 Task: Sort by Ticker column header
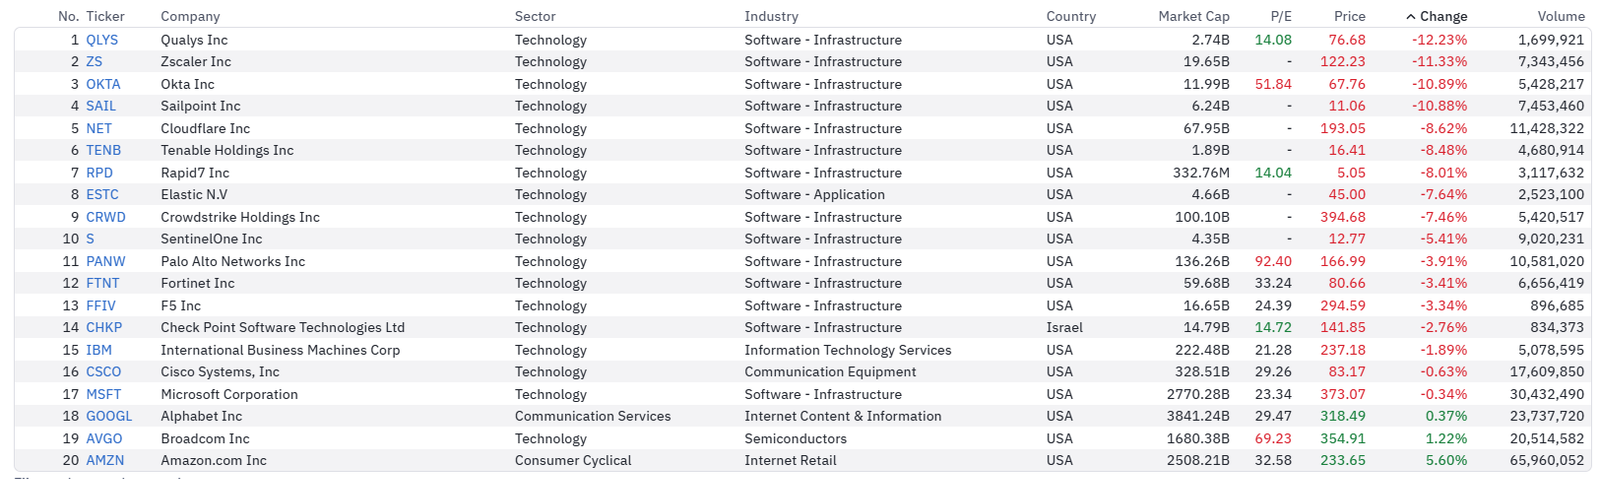point(105,17)
